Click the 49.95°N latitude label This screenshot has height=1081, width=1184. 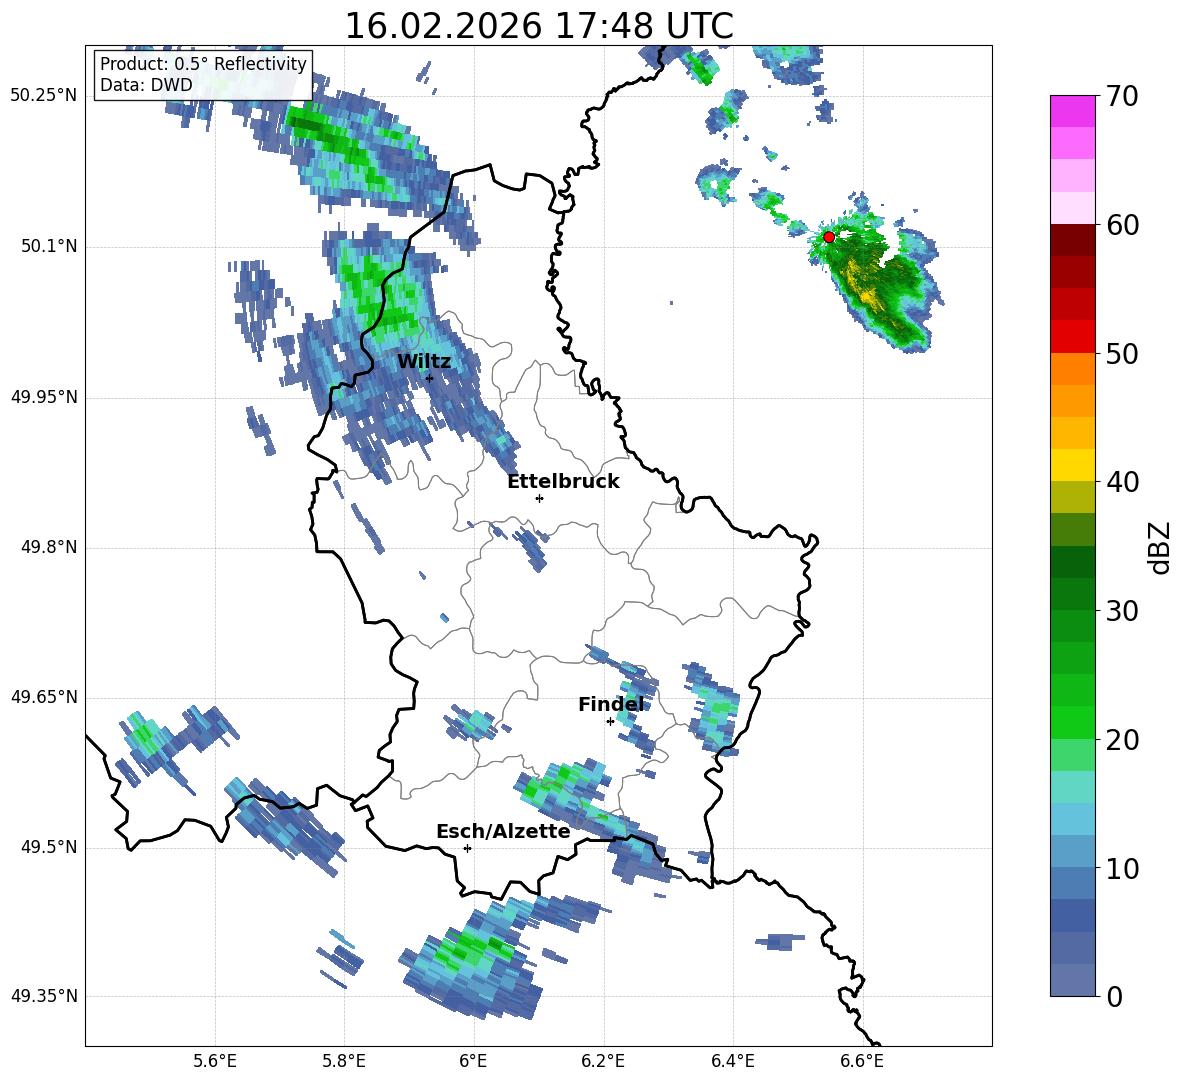(44, 397)
